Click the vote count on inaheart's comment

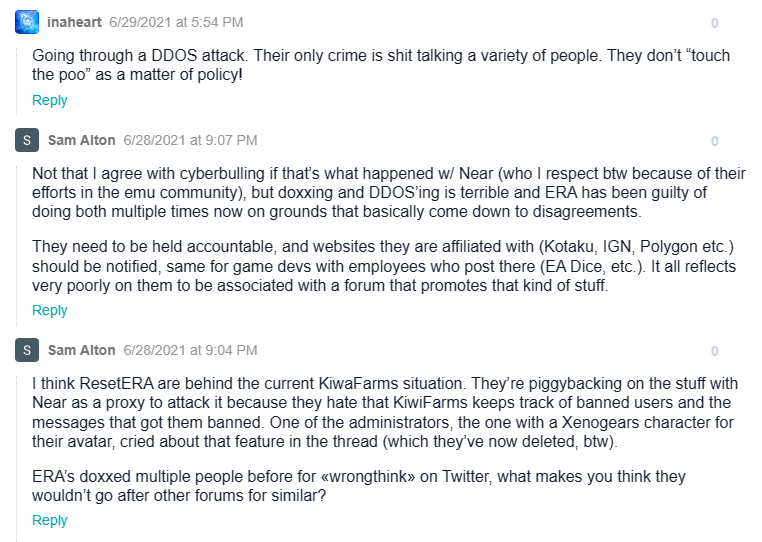pyautogui.click(x=714, y=23)
